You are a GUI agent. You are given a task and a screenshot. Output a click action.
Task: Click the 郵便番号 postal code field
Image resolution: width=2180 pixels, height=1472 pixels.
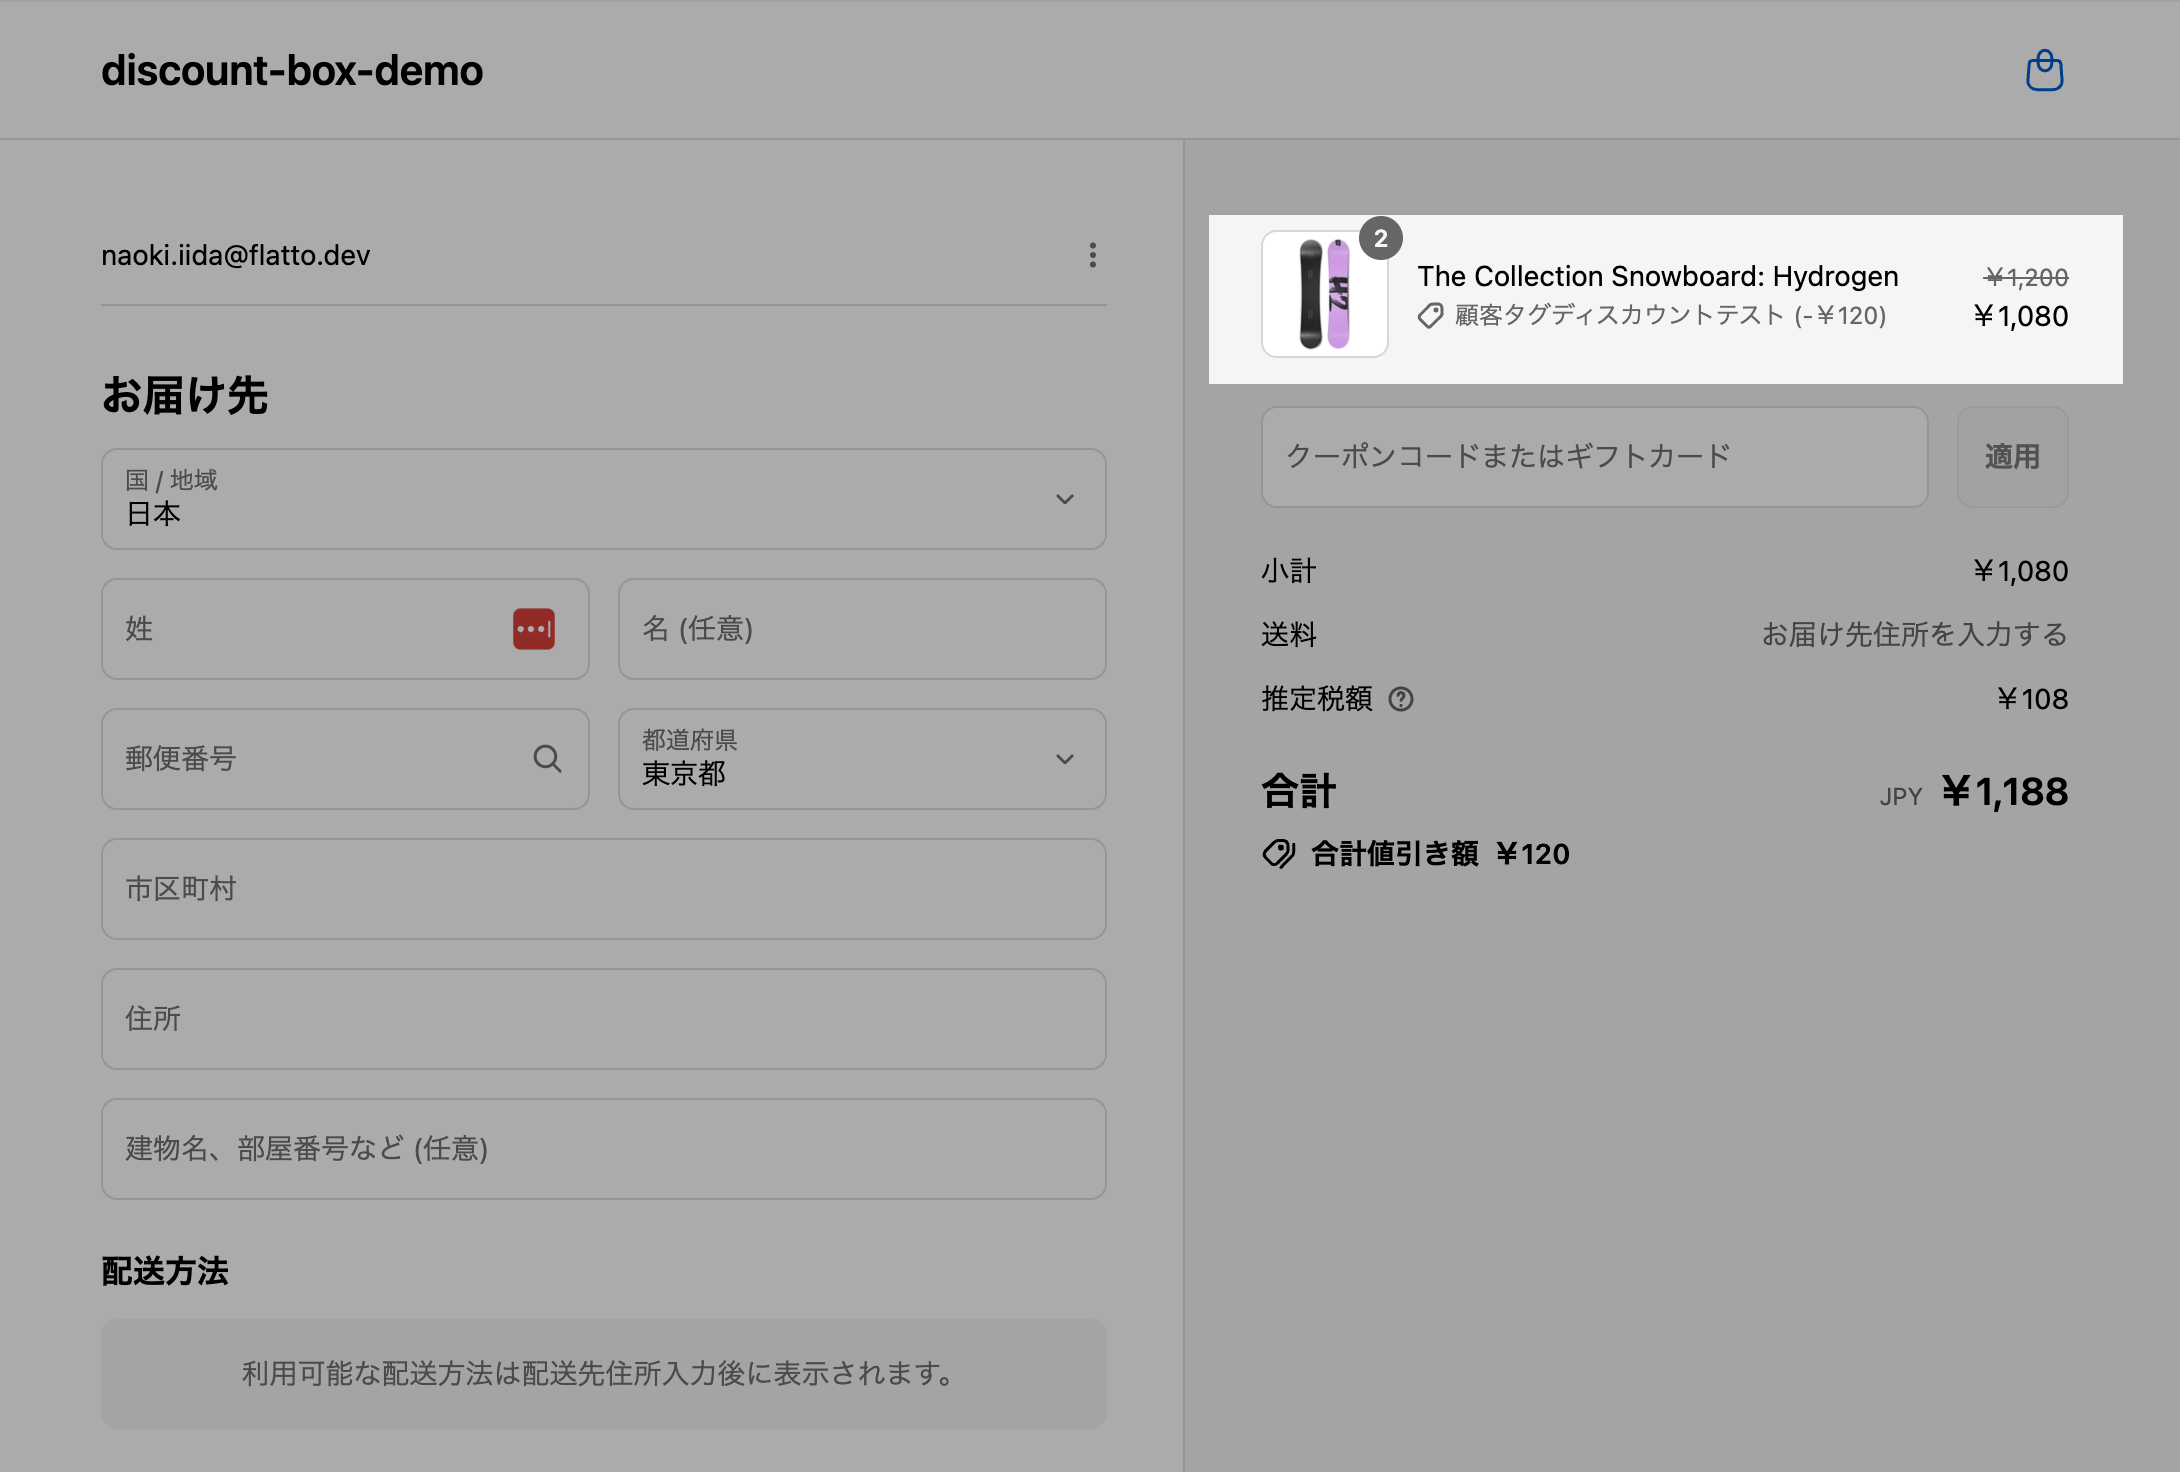[320, 759]
